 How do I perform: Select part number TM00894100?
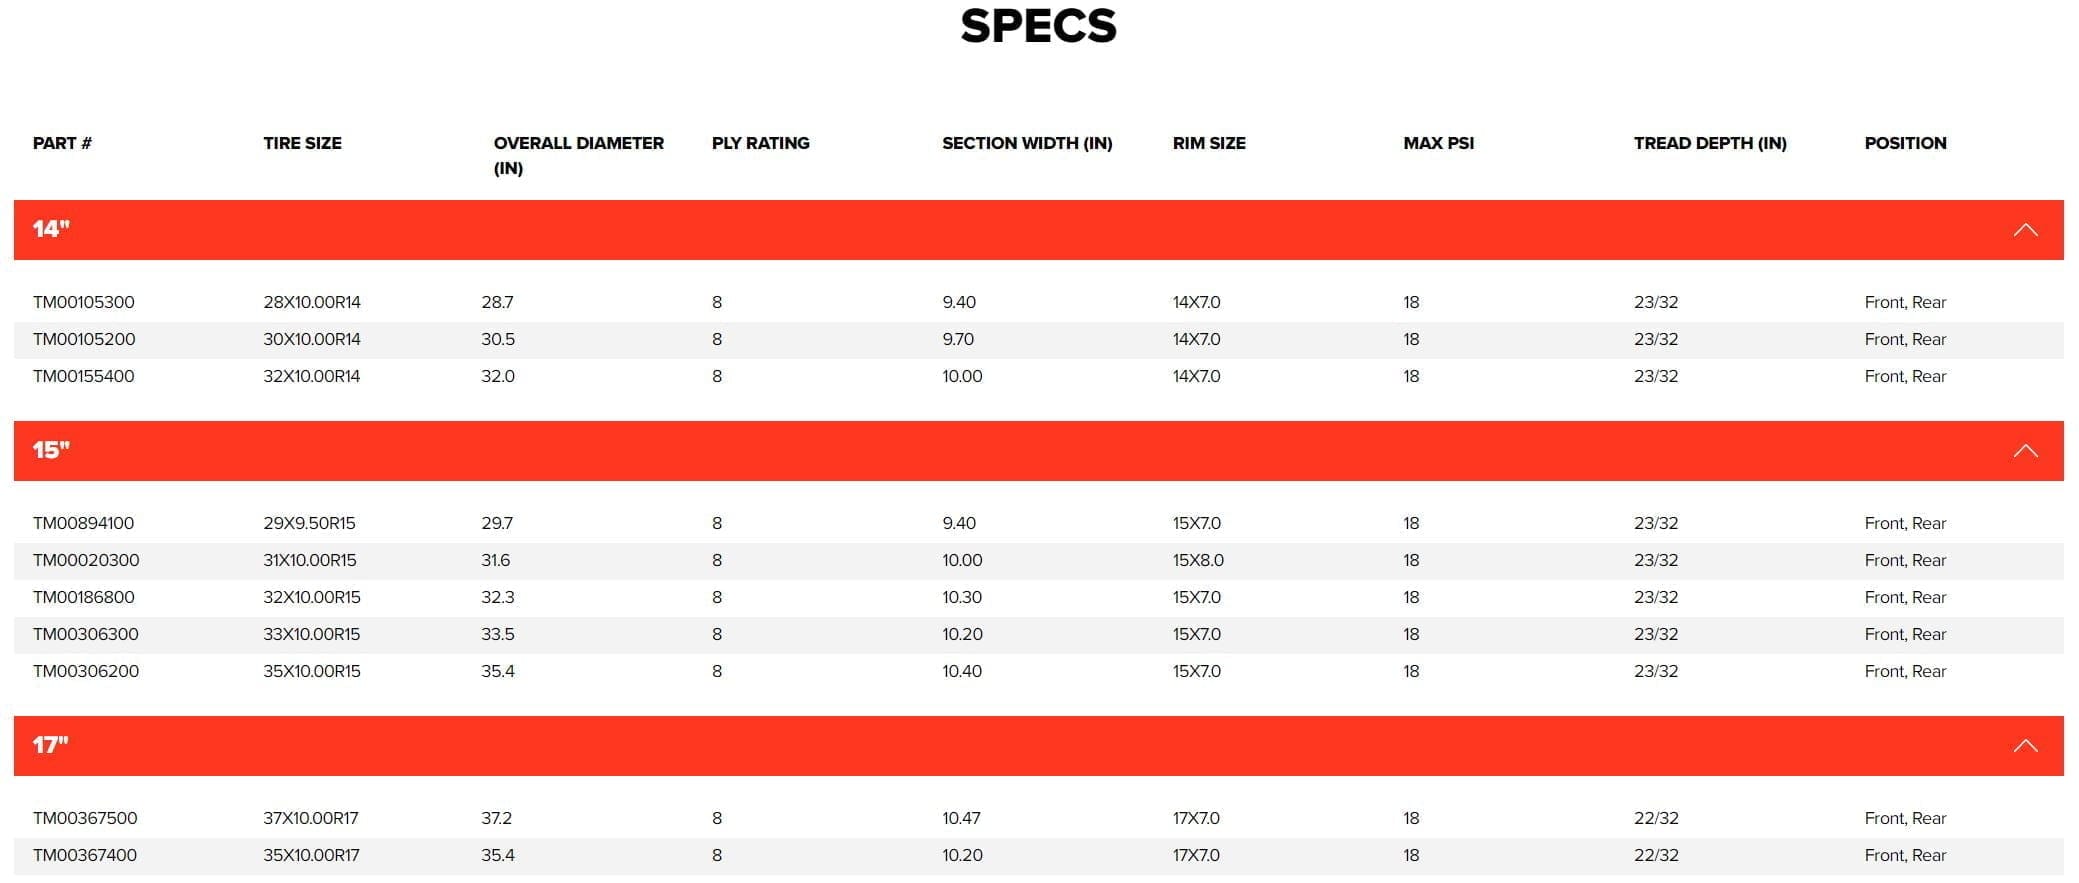(x=84, y=523)
